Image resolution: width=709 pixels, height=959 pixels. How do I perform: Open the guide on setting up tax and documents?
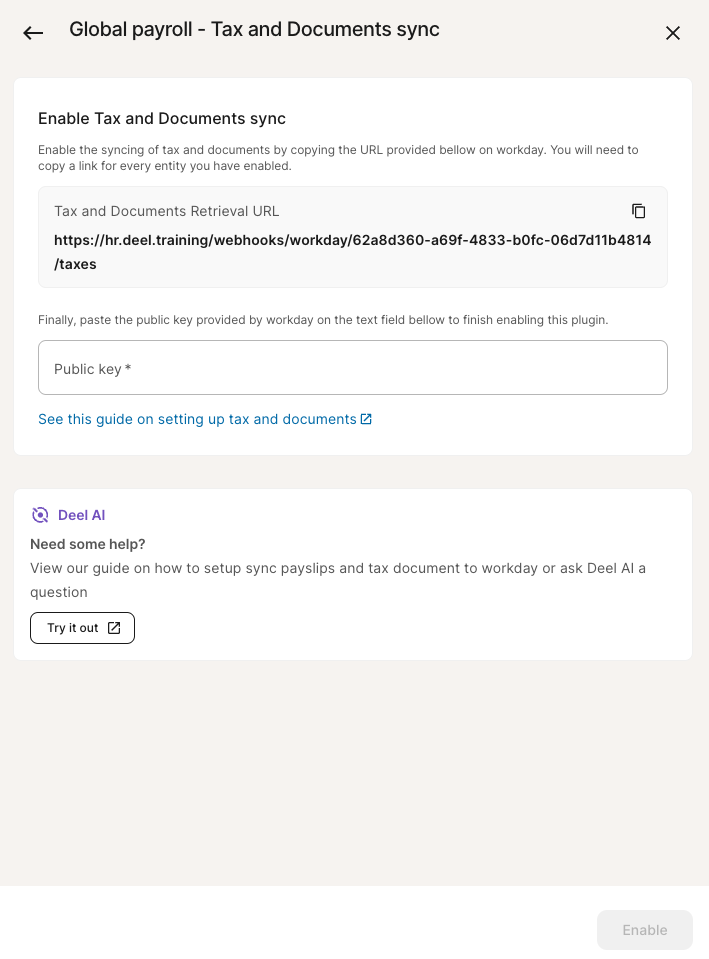click(x=197, y=419)
